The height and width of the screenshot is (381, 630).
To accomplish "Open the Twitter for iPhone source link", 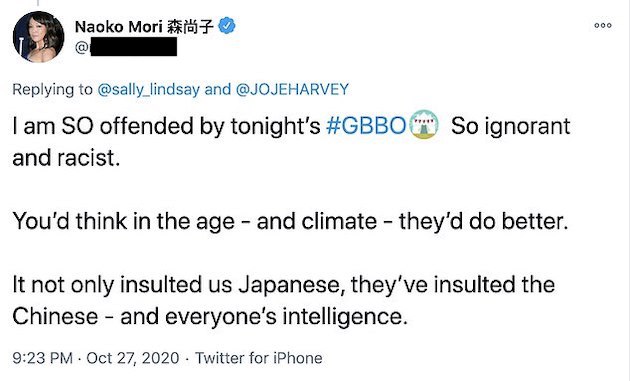I will click(259, 358).
